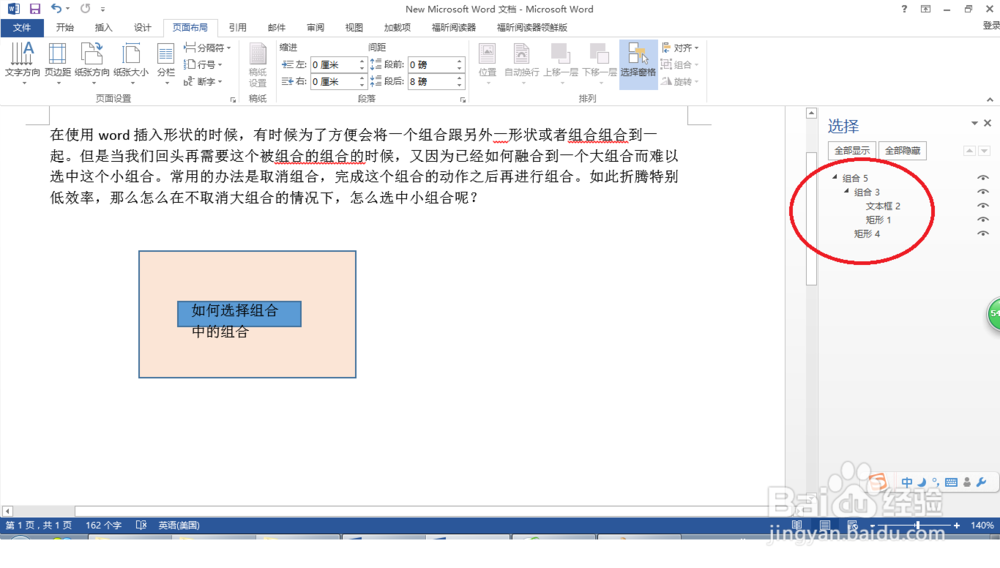The image size is (1000, 568).
Task: Click the zoom slider handle
Action: [917, 525]
